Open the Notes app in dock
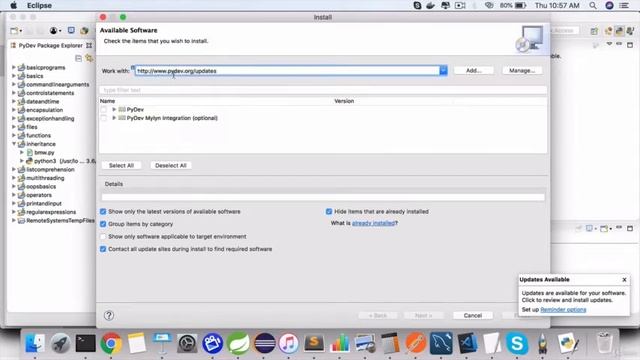The height and width of the screenshot is (360, 640). coord(136,343)
